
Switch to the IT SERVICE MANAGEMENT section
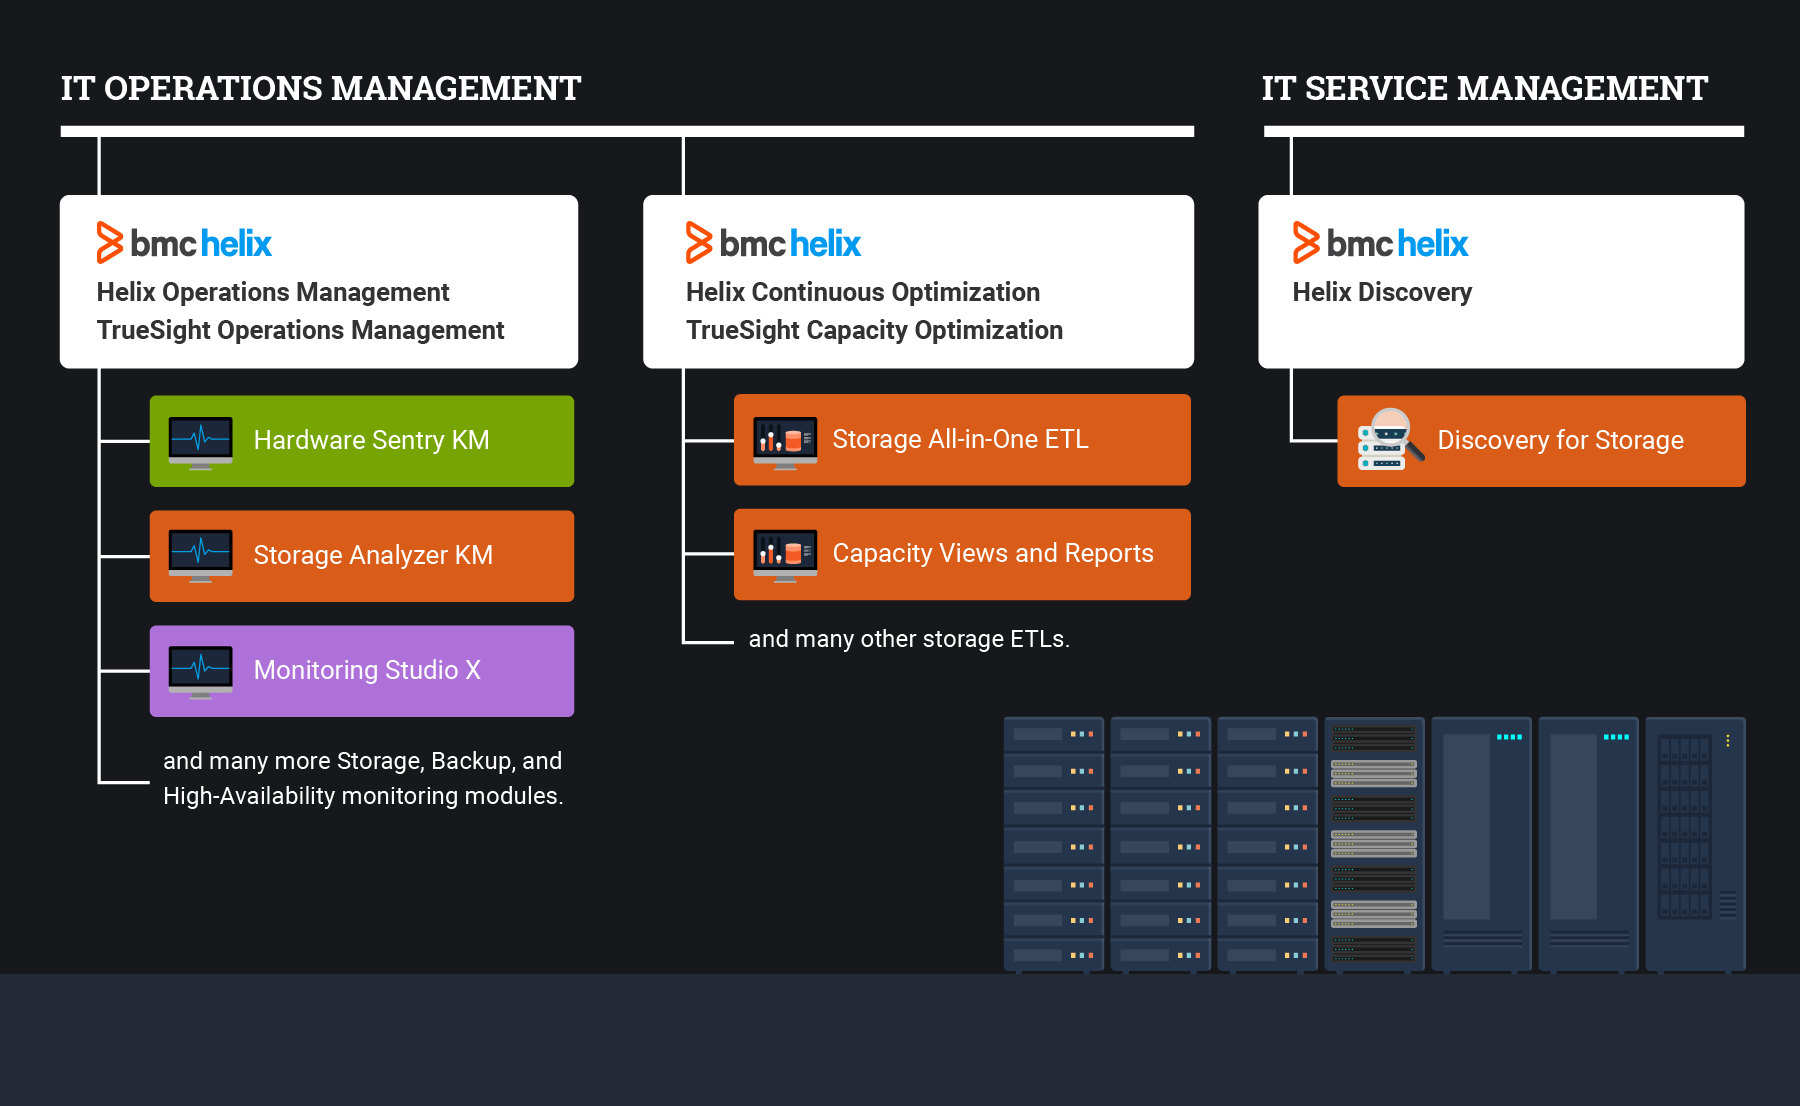pyautogui.click(x=1484, y=88)
